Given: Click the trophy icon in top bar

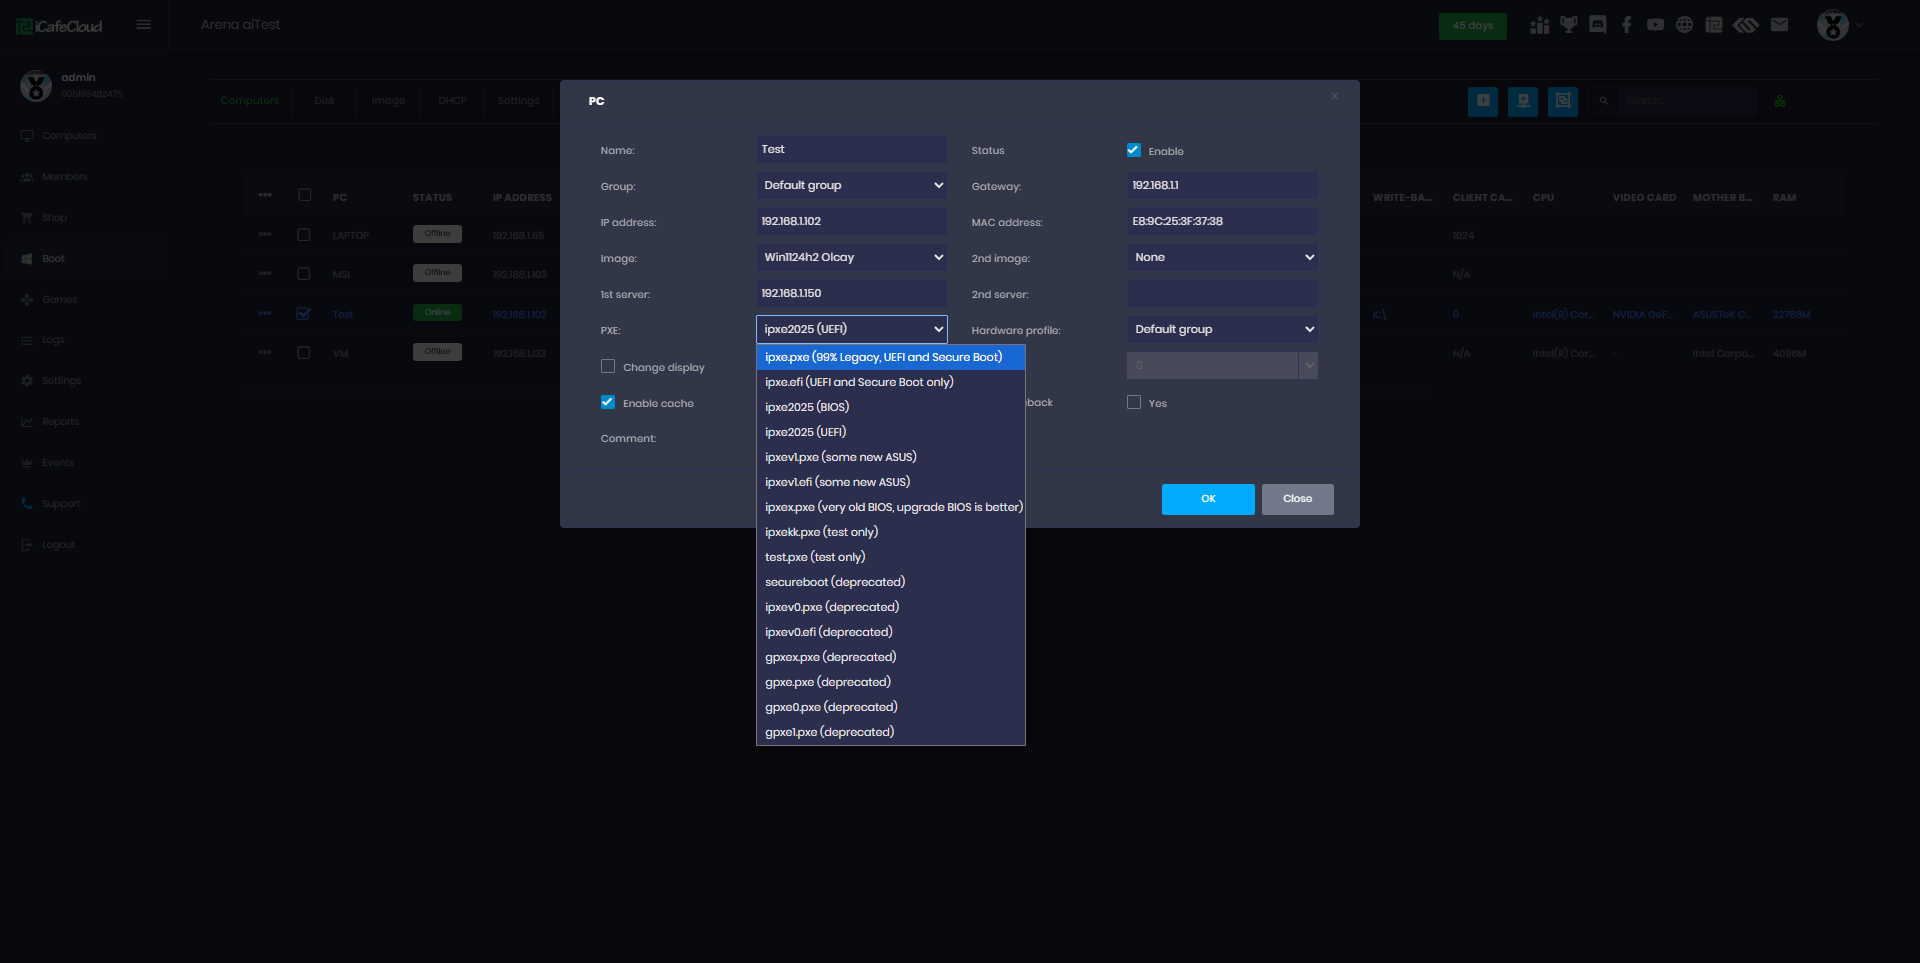Looking at the screenshot, I should (x=1569, y=25).
